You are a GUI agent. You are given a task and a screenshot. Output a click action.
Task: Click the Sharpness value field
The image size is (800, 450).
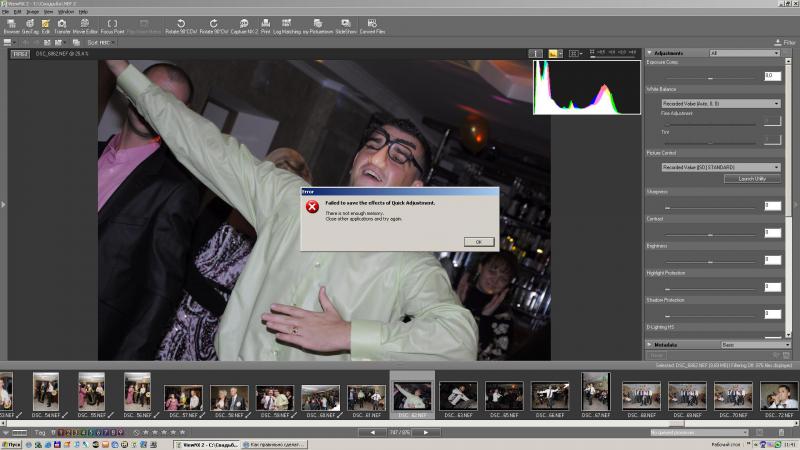[x=772, y=206]
